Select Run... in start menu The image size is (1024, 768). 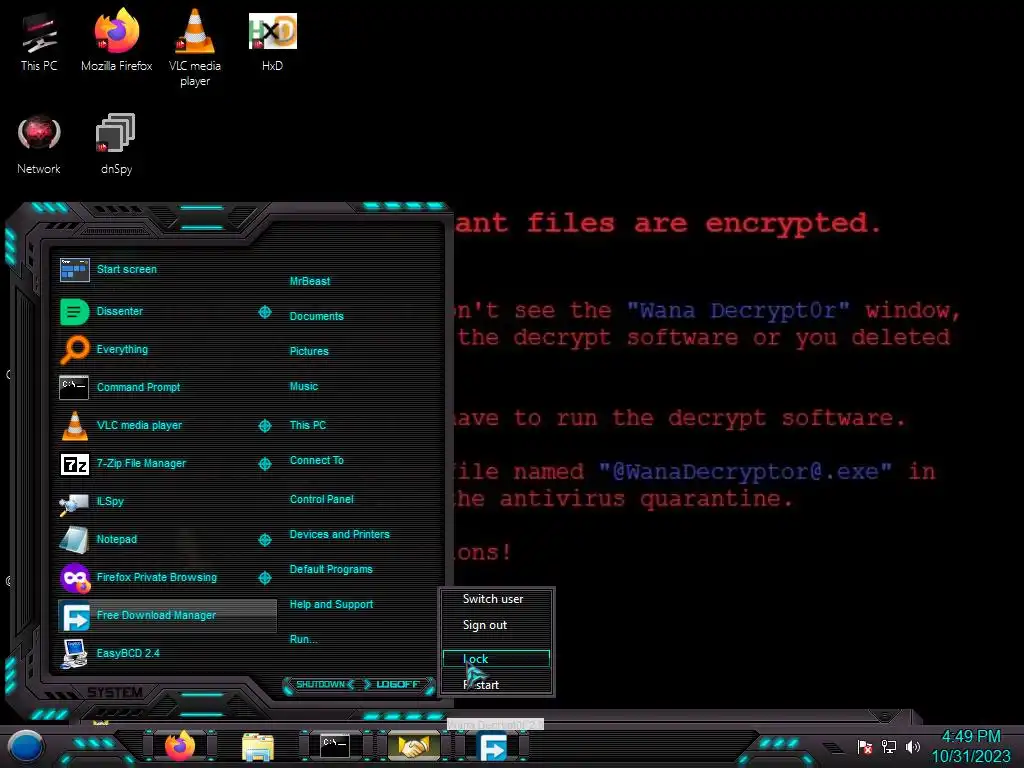coord(303,639)
